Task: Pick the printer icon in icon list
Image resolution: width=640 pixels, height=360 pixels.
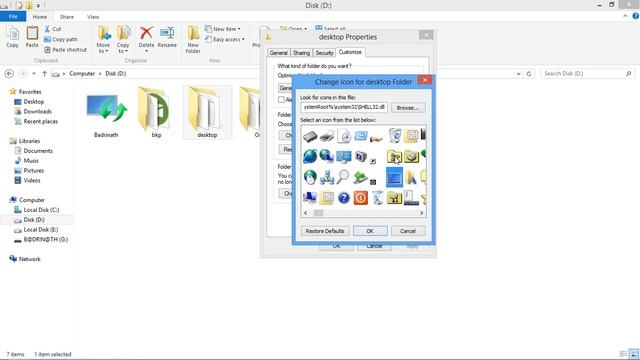Action: coord(327,136)
